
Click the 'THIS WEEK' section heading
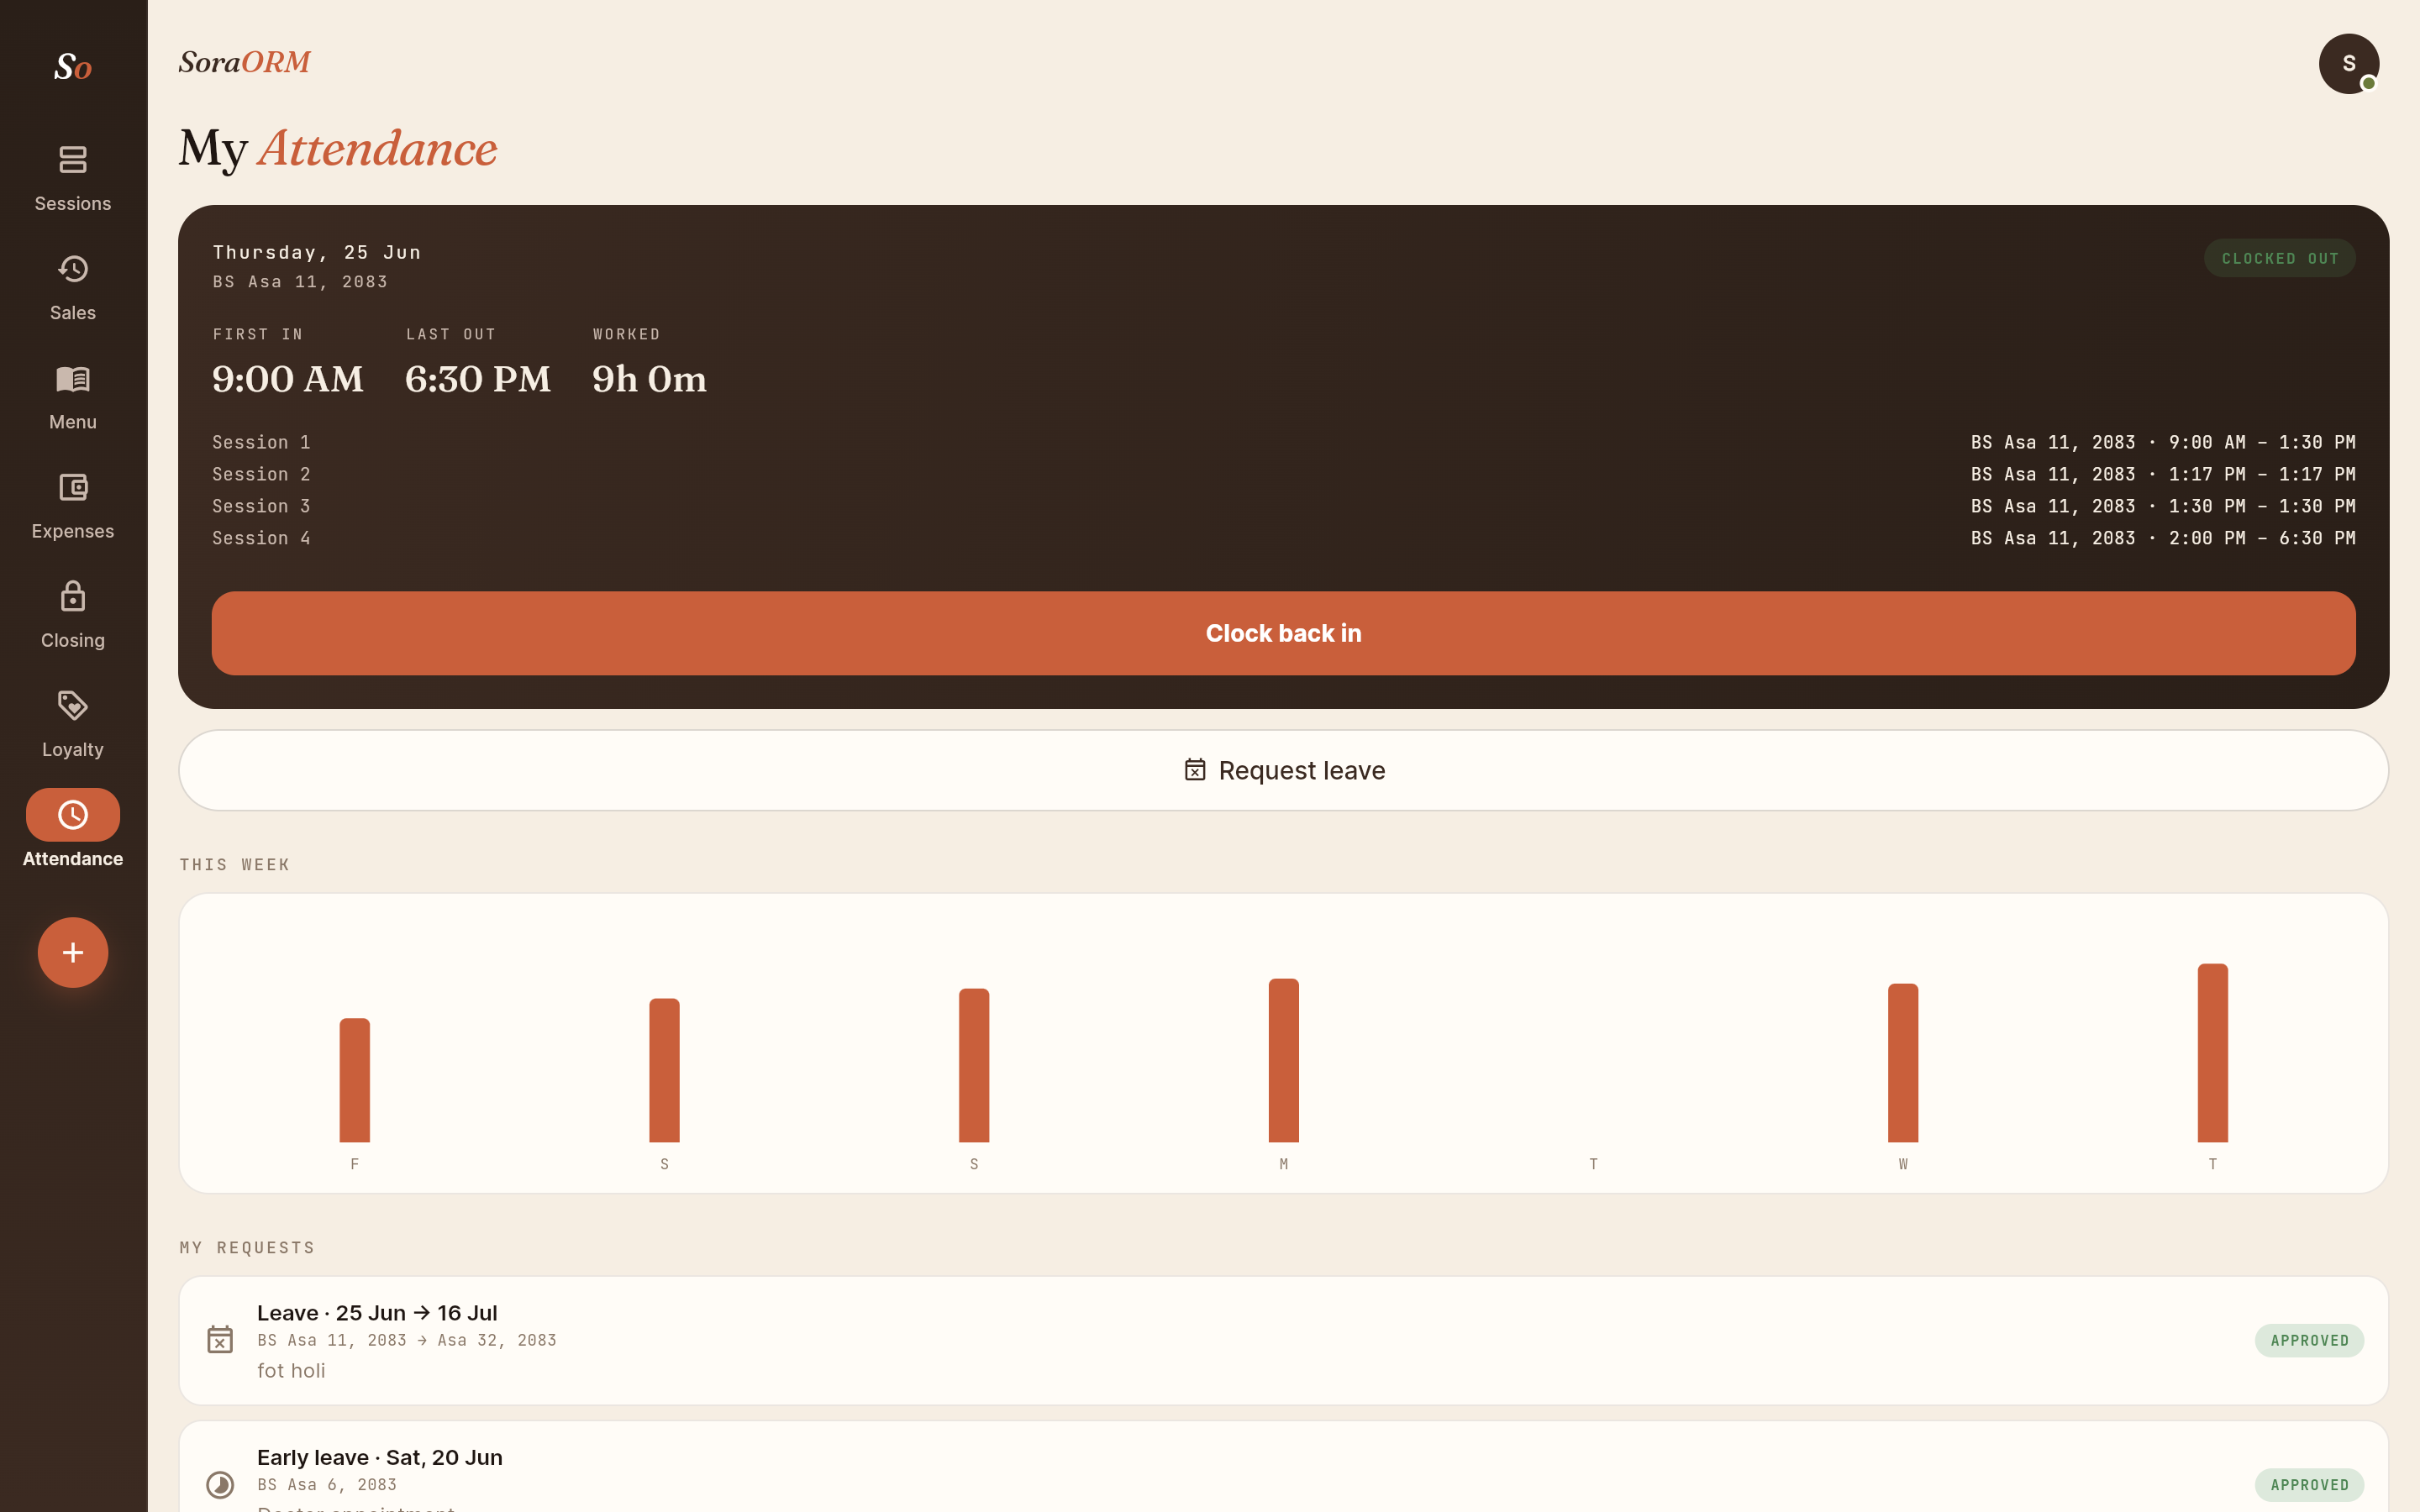pos(235,864)
